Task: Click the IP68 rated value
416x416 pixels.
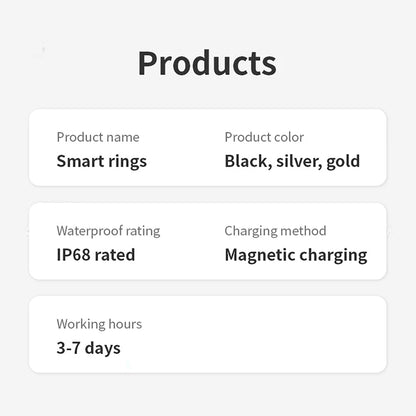Action: coord(96,255)
